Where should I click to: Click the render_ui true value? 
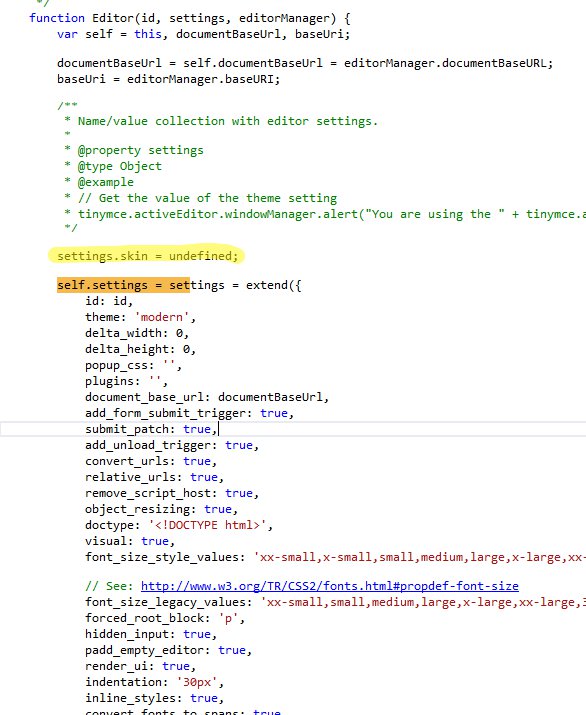176,666
